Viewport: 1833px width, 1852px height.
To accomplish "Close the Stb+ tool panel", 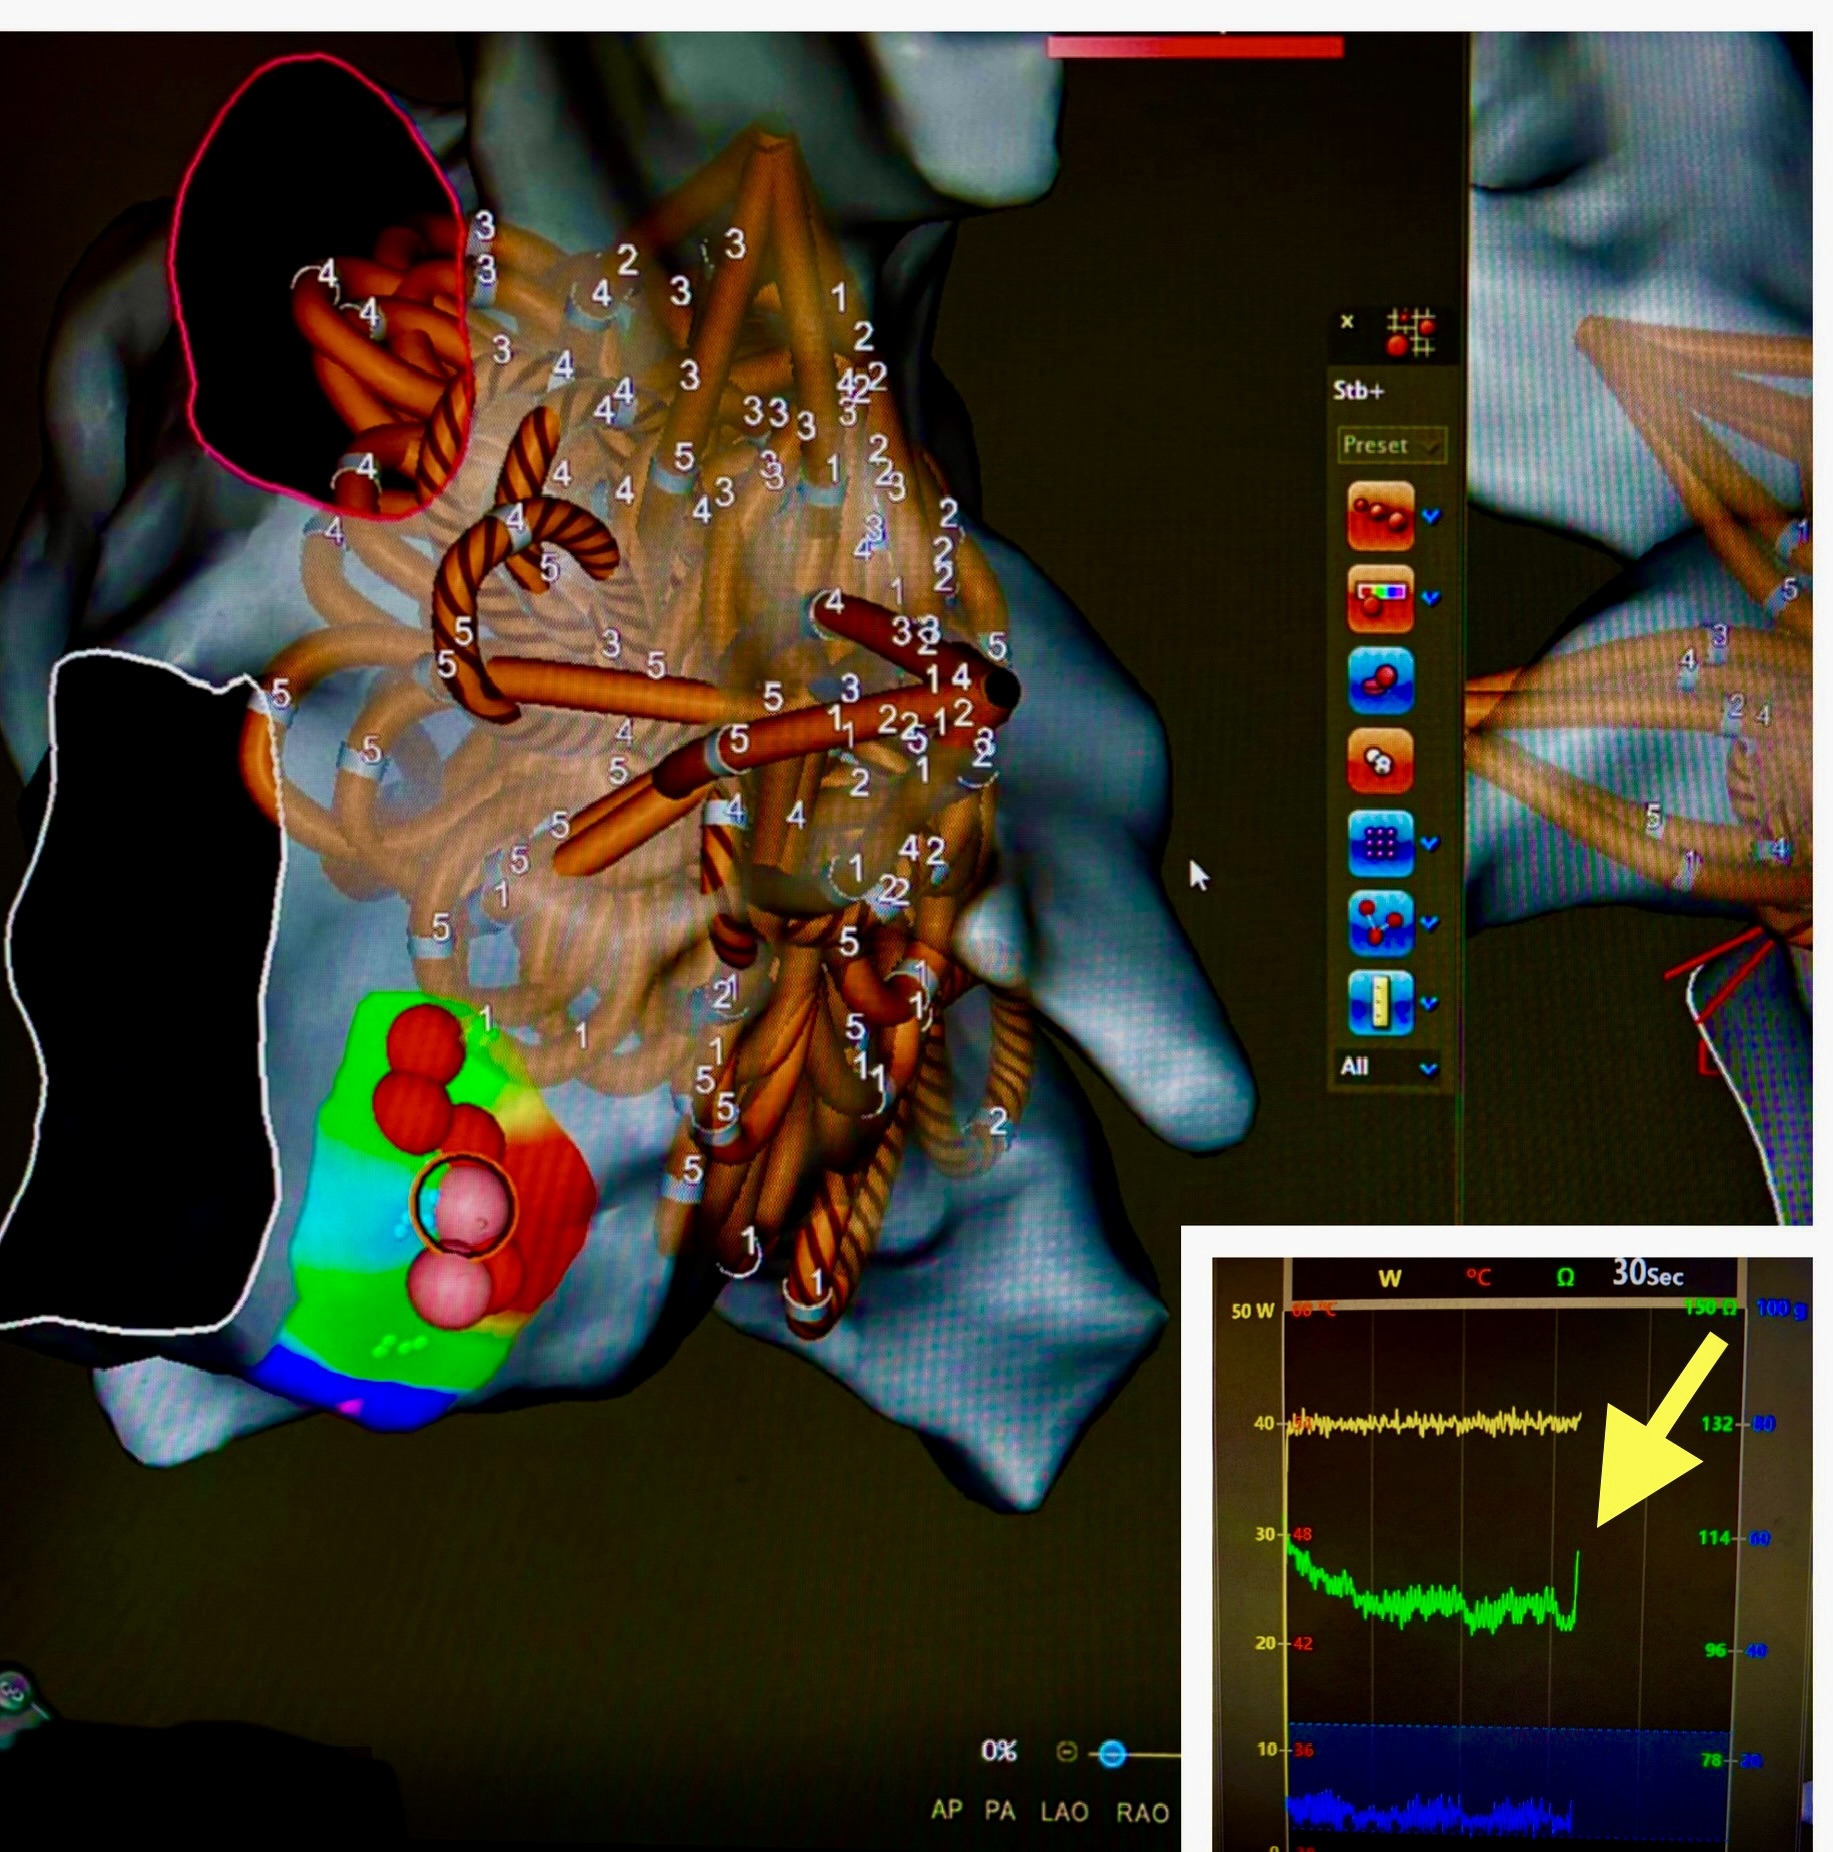I will click(x=1347, y=321).
